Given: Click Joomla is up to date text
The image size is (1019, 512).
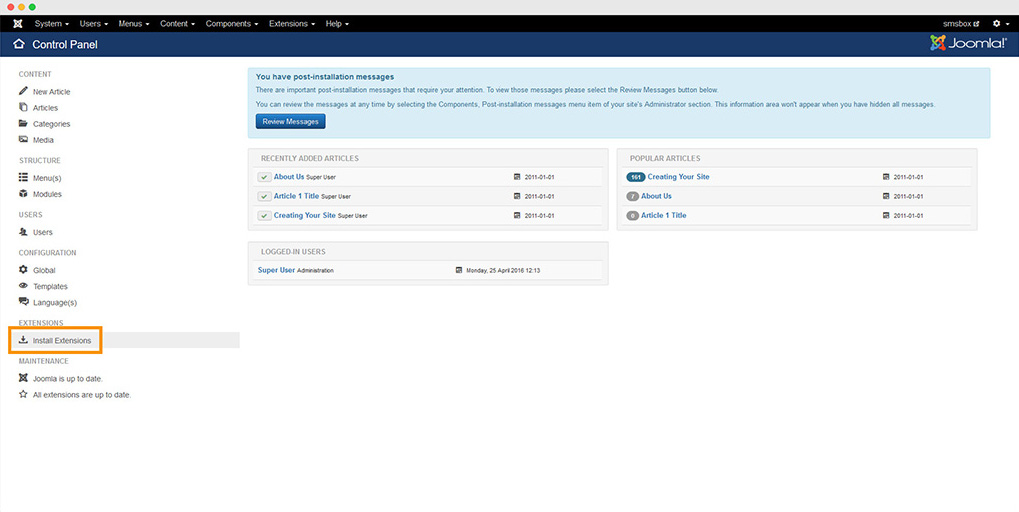Looking at the screenshot, I should pos(68,379).
